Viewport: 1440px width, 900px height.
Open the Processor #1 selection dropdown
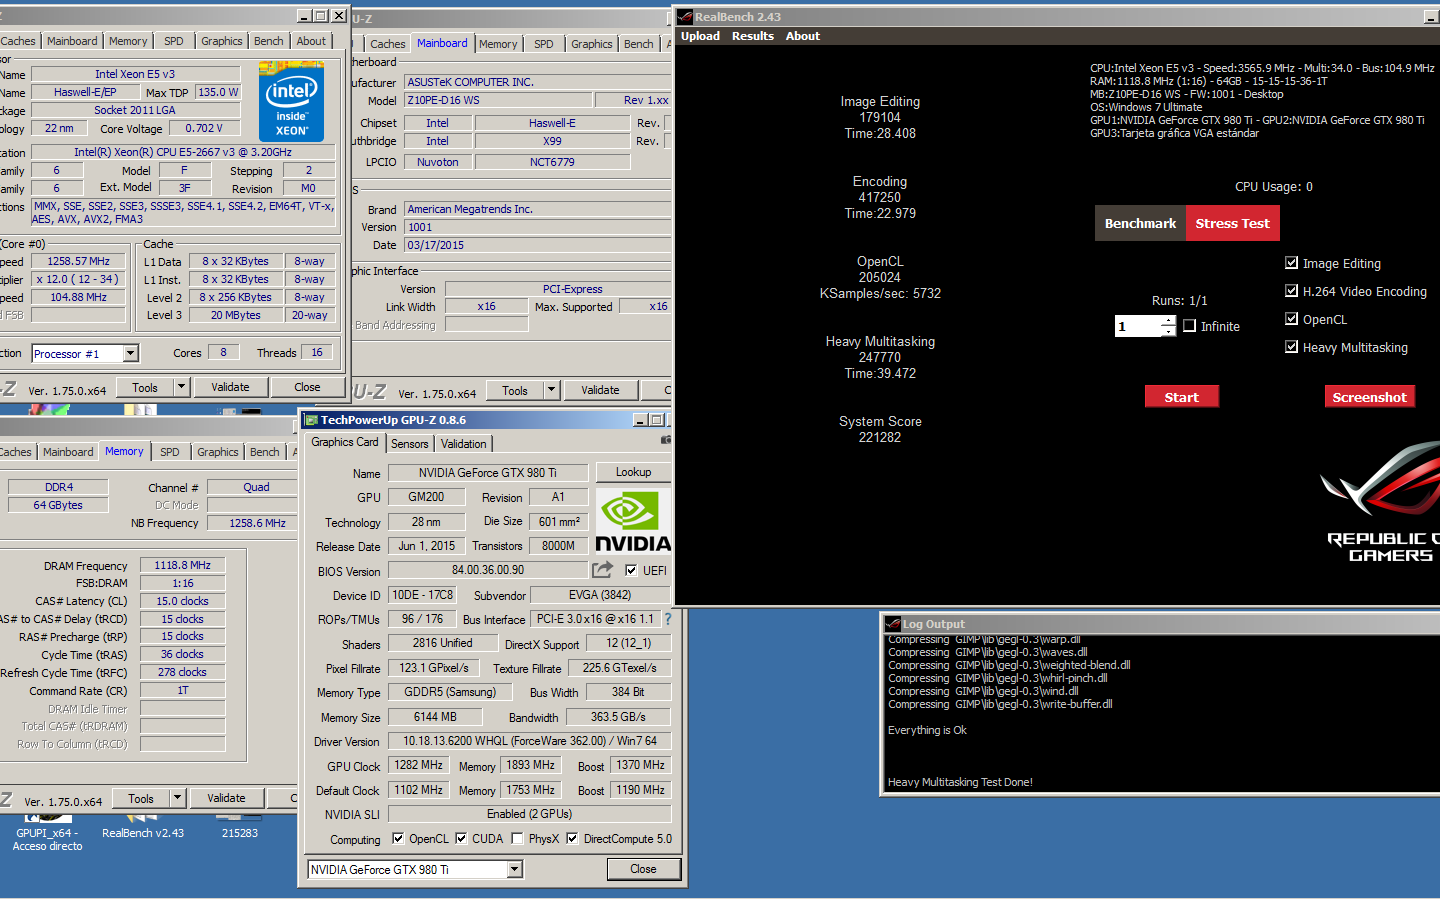(130, 353)
